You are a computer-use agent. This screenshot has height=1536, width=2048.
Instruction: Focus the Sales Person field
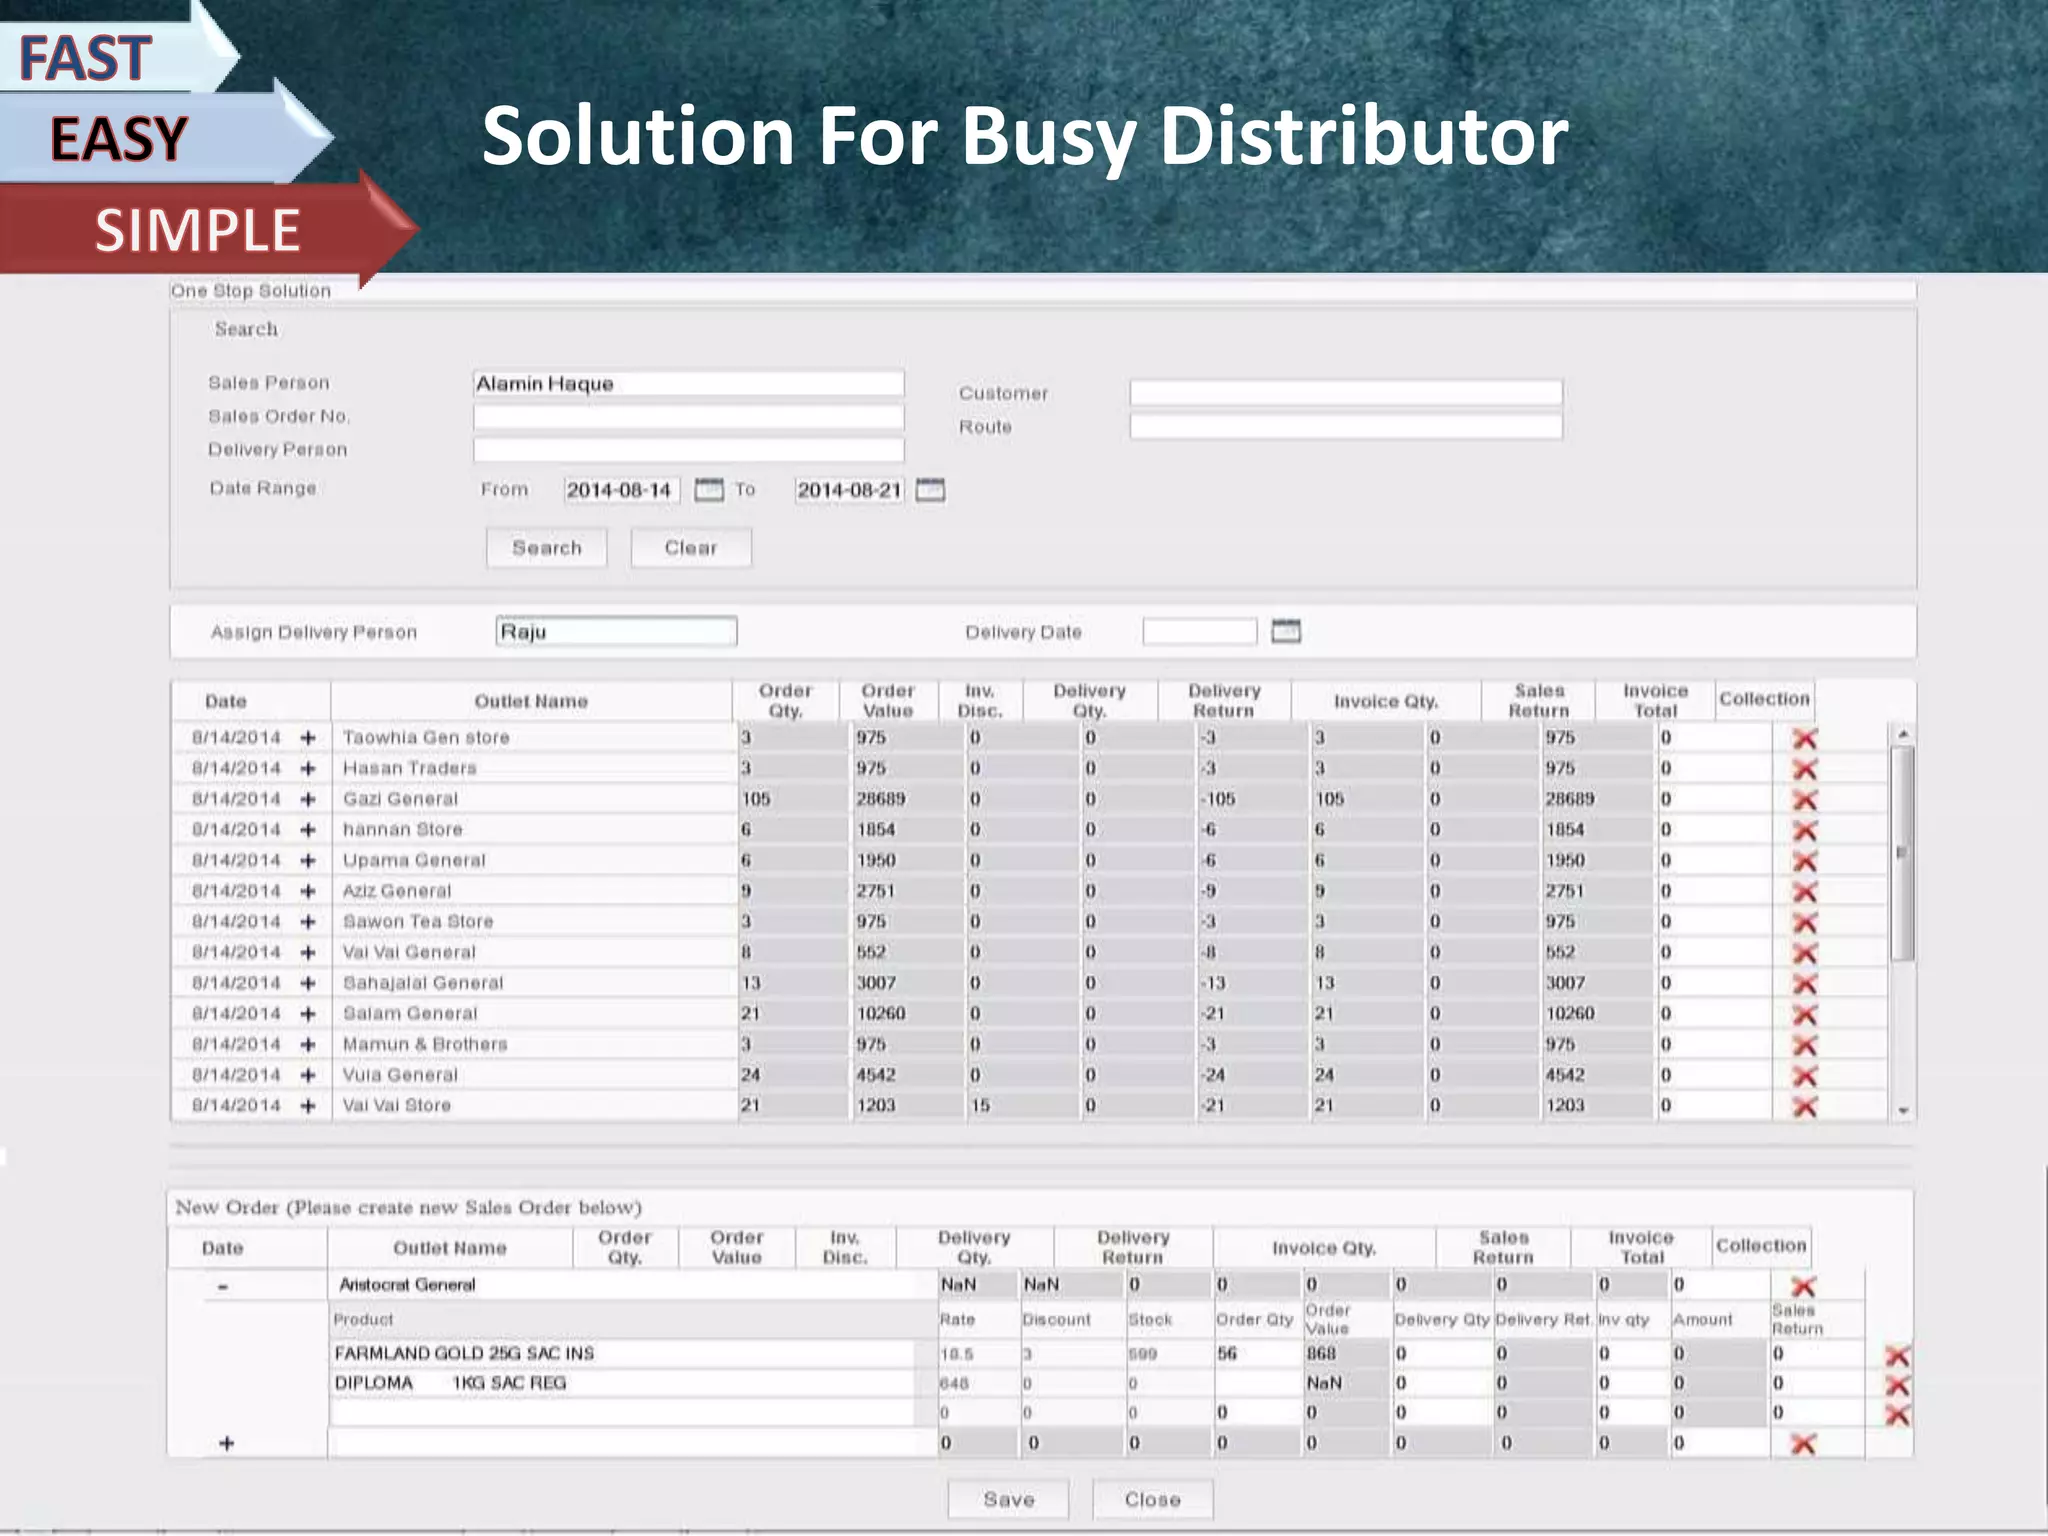(x=689, y=384)
